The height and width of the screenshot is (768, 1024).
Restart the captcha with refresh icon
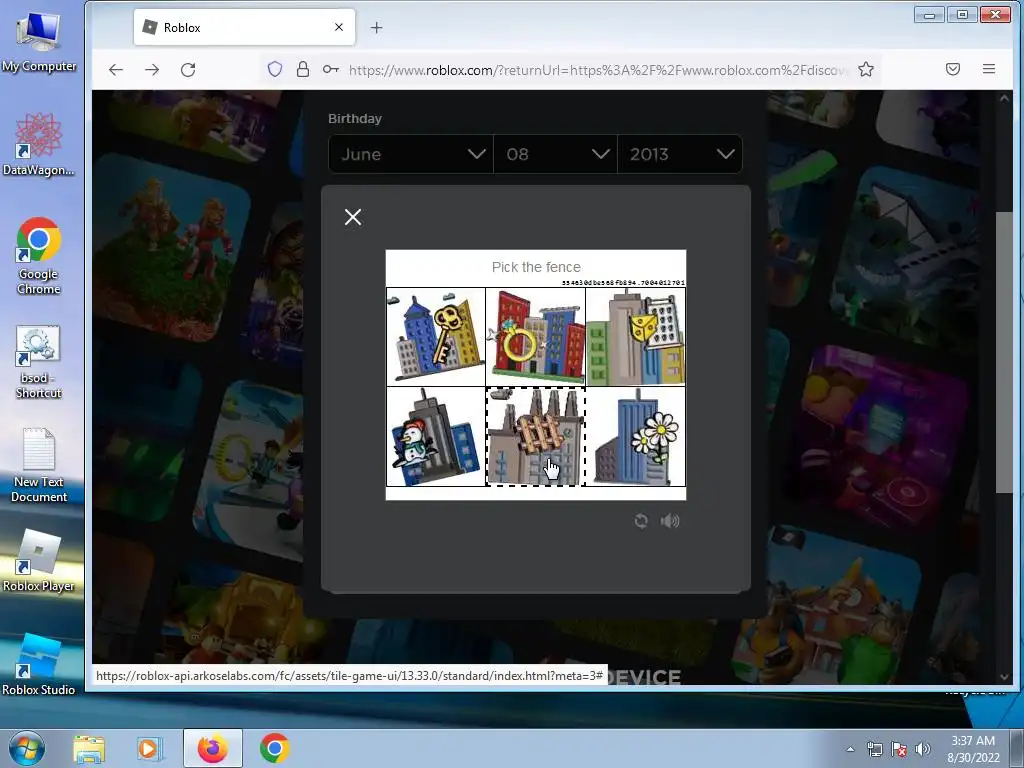[641, 520]
